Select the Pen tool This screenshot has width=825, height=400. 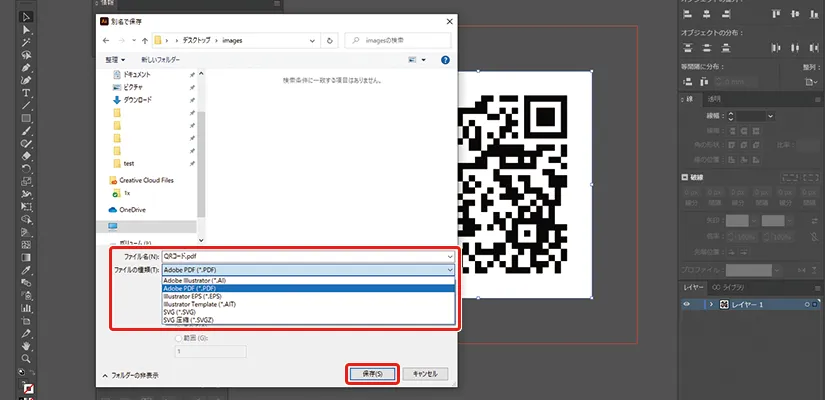[x=26, y=67]
